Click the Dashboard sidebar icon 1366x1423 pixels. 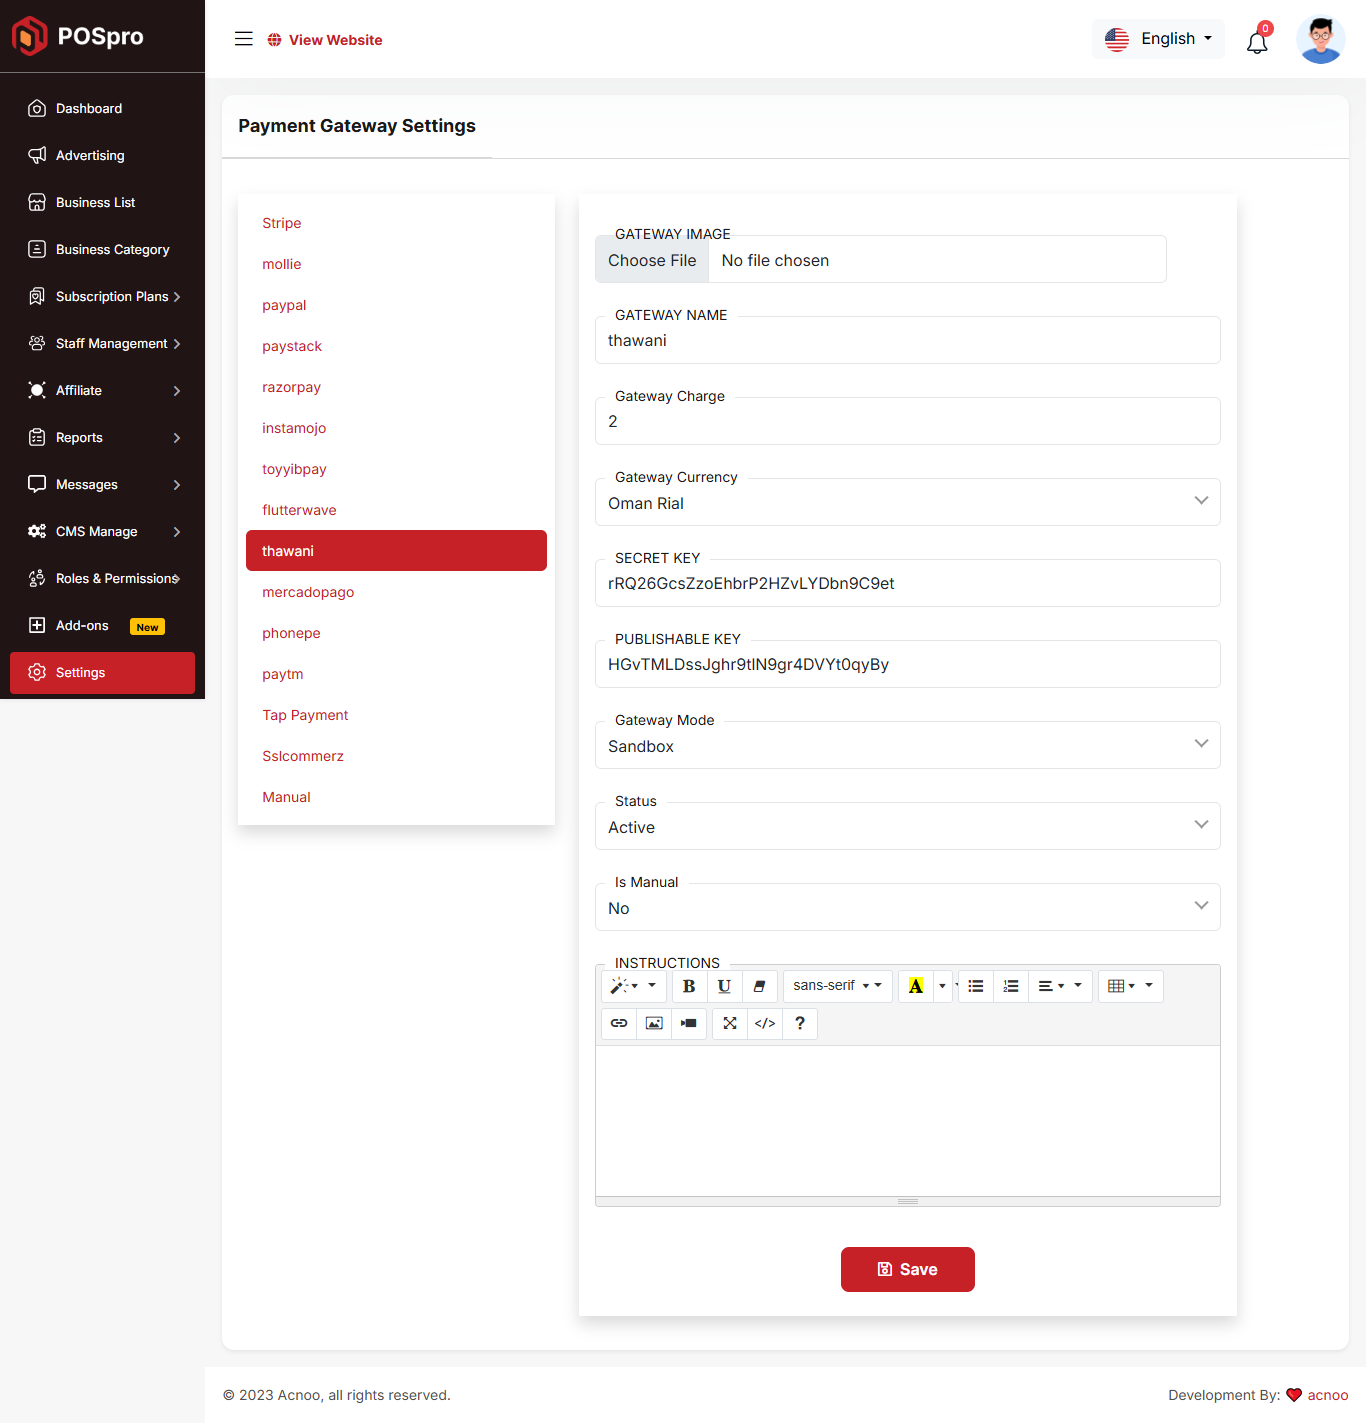click(x=37, y=108)
